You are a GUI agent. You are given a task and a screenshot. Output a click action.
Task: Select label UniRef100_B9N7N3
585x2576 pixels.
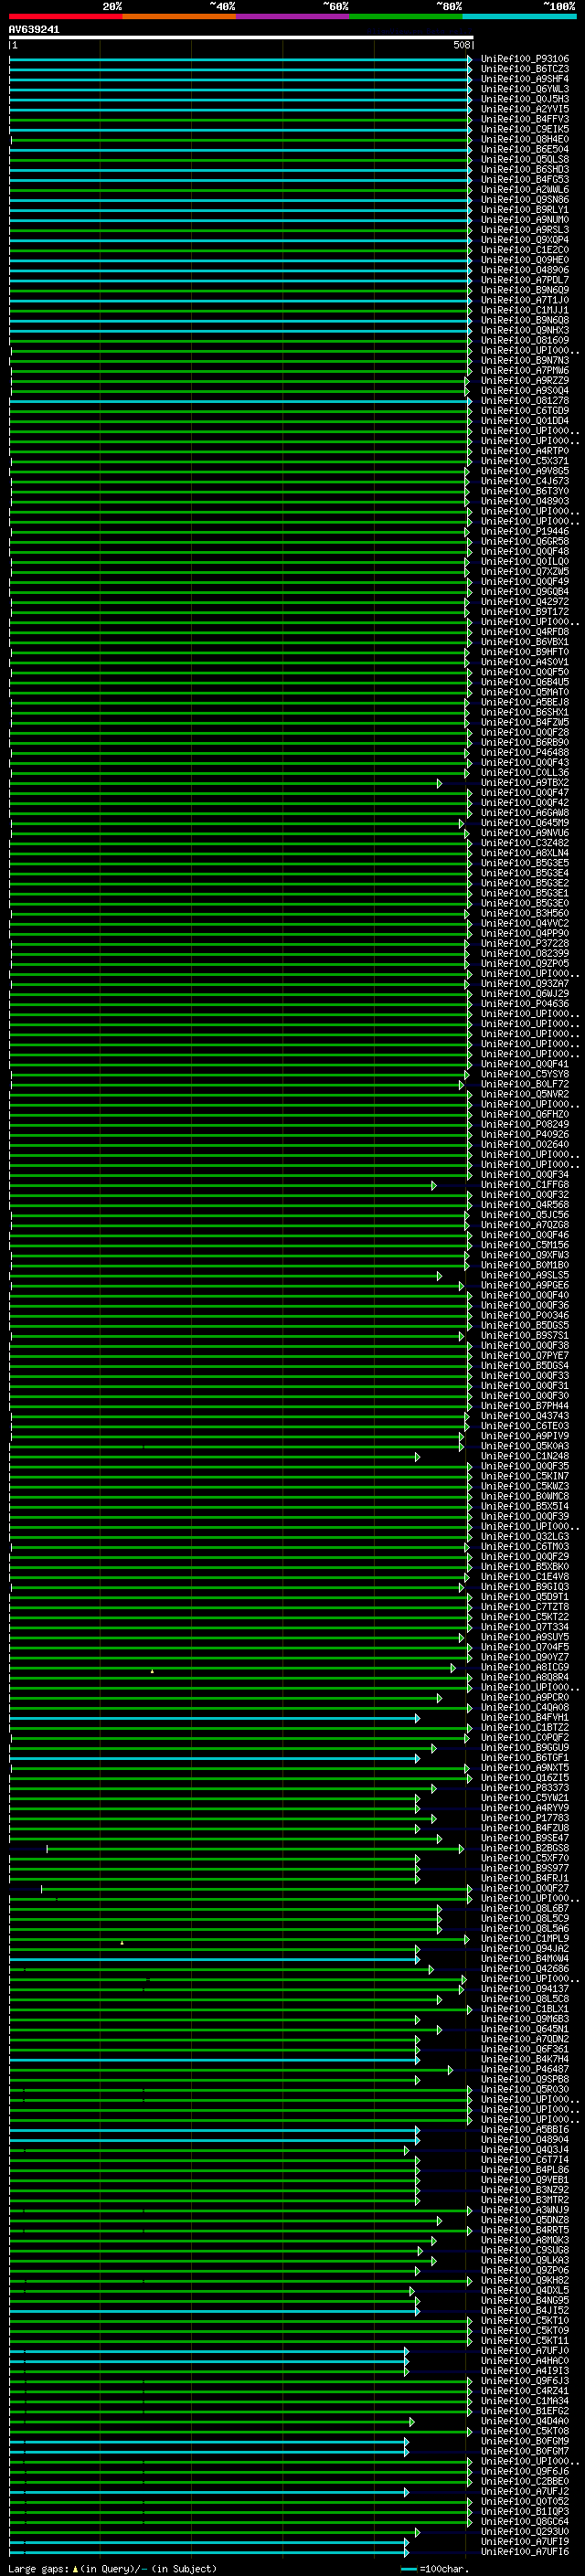click(525, 360)
